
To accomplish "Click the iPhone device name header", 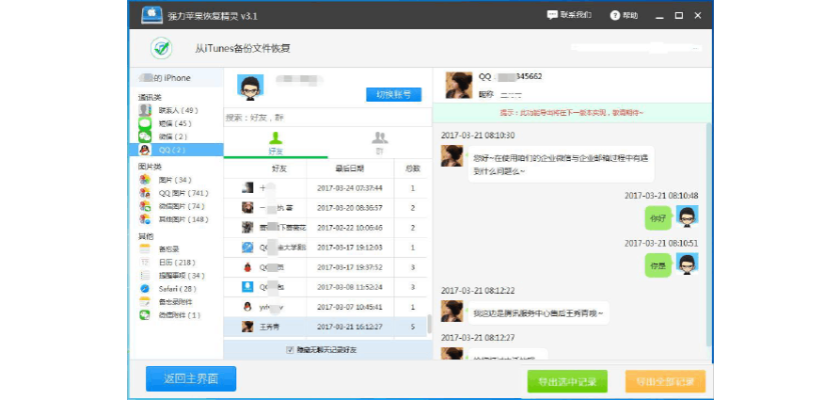I will pyautogui.click(x=176, y=78).
